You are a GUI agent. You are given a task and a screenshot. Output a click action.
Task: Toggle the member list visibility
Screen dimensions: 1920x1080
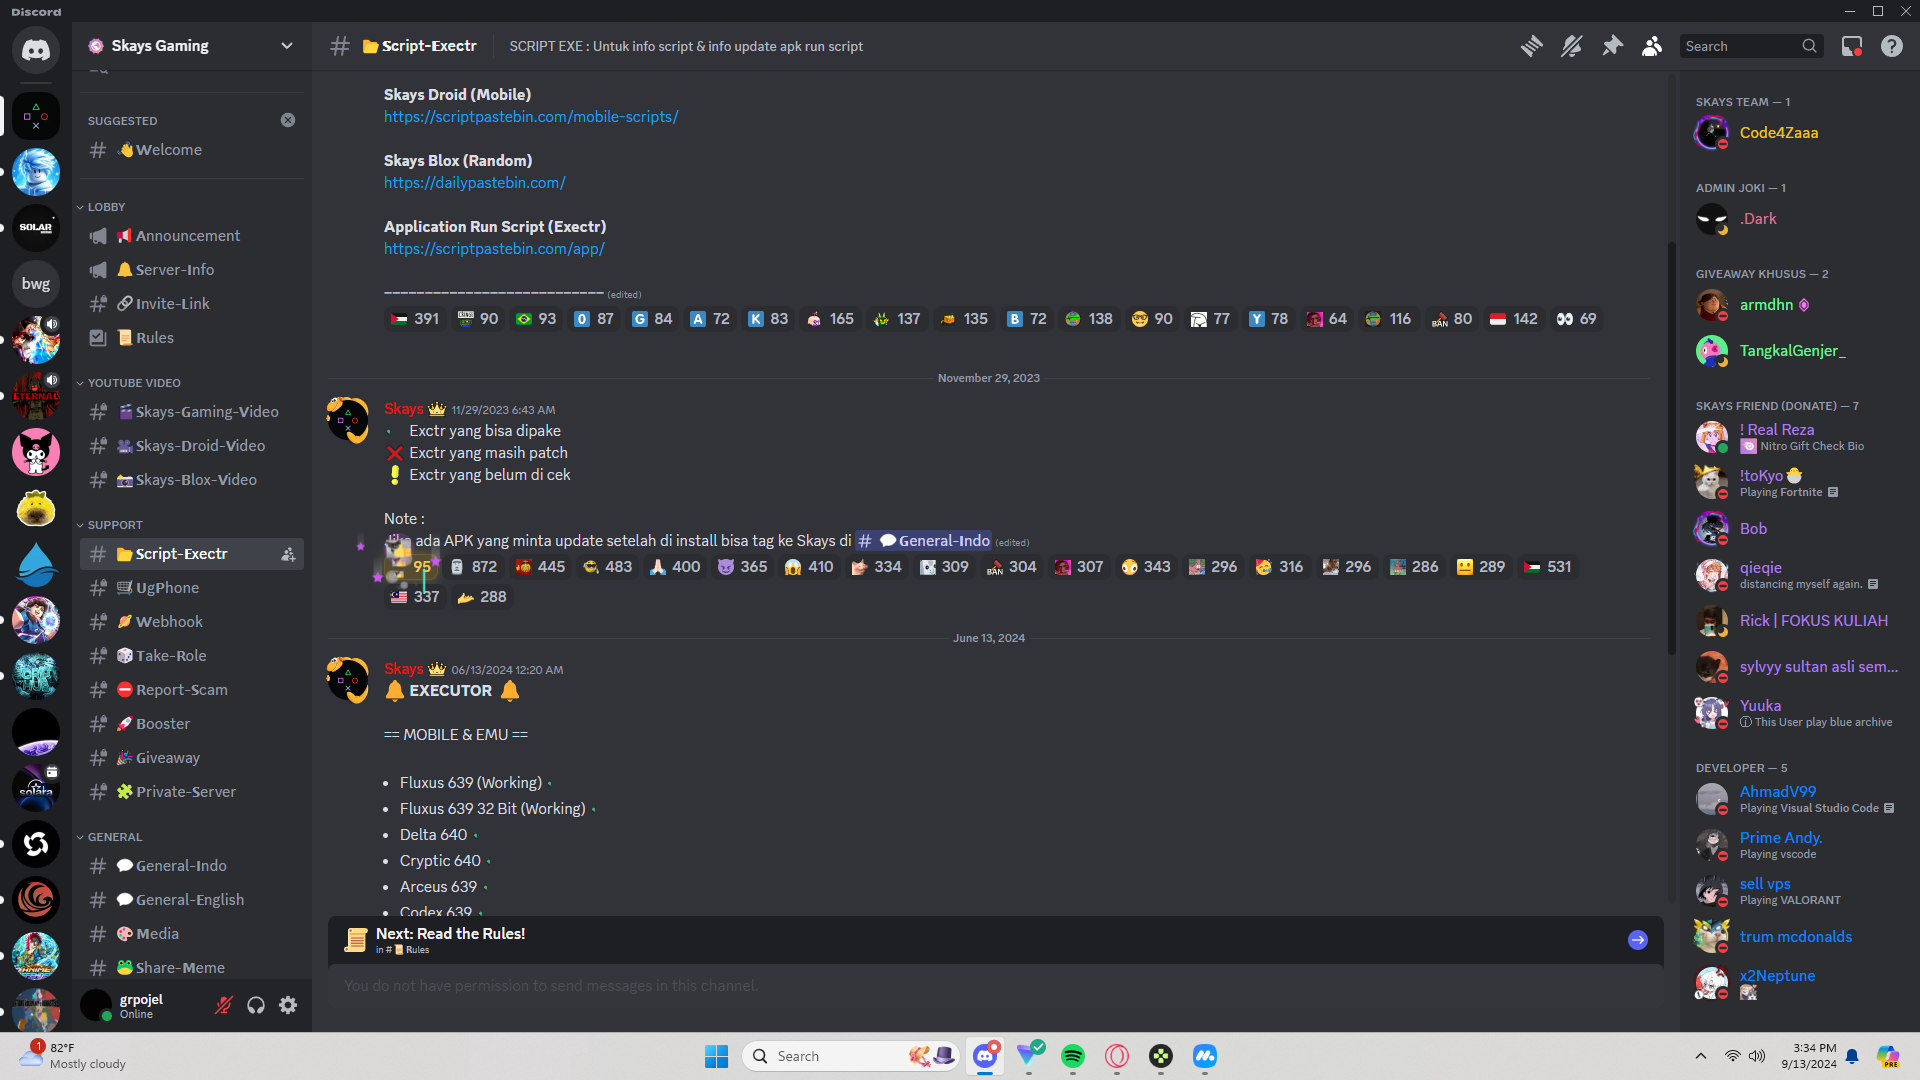[1652, 46]
